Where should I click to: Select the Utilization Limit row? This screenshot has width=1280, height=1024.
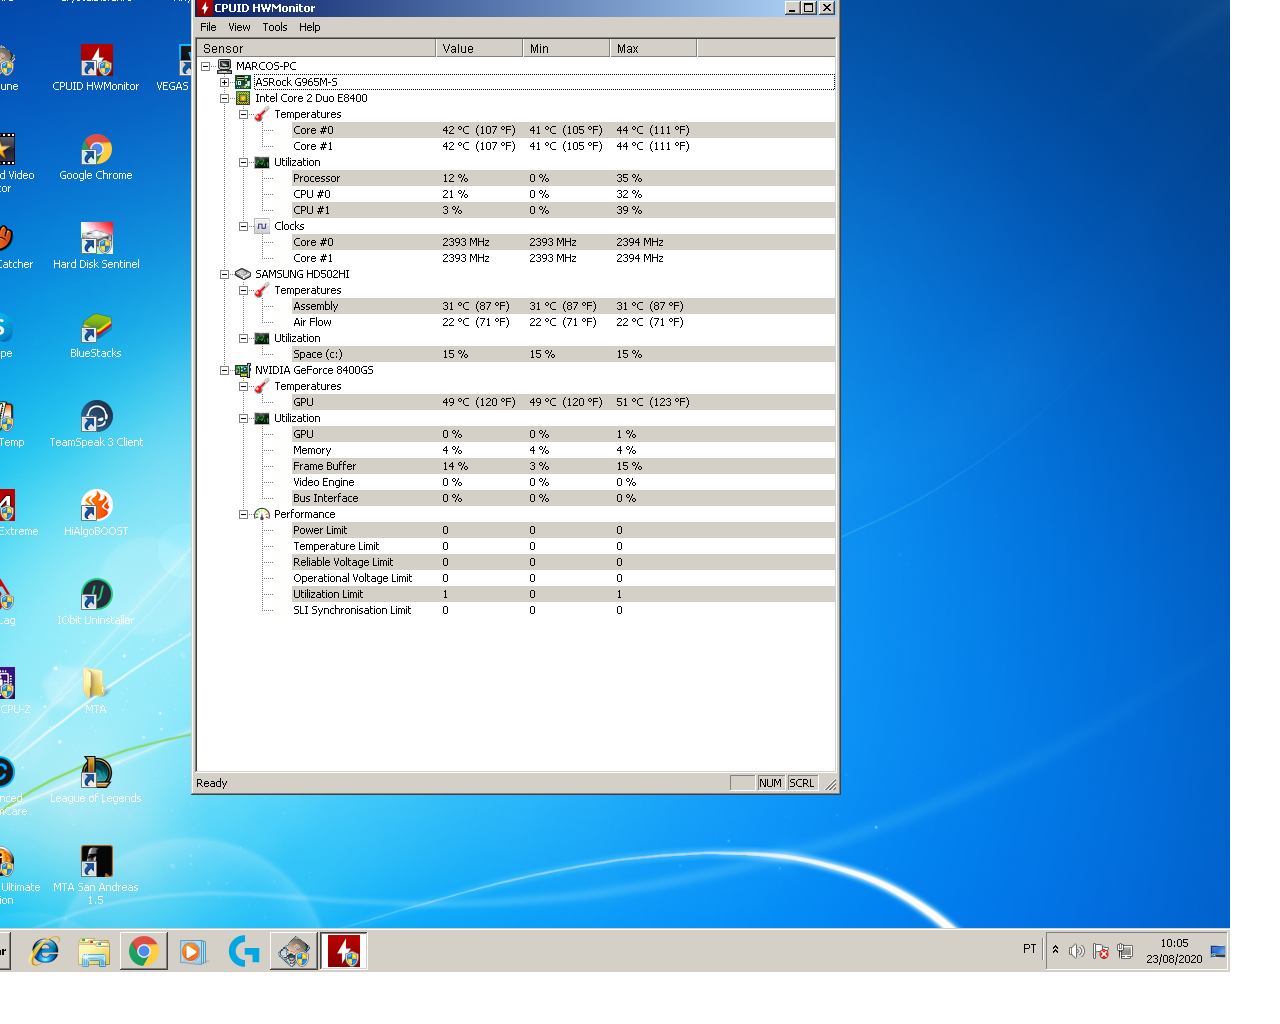(x=563, y=594)
